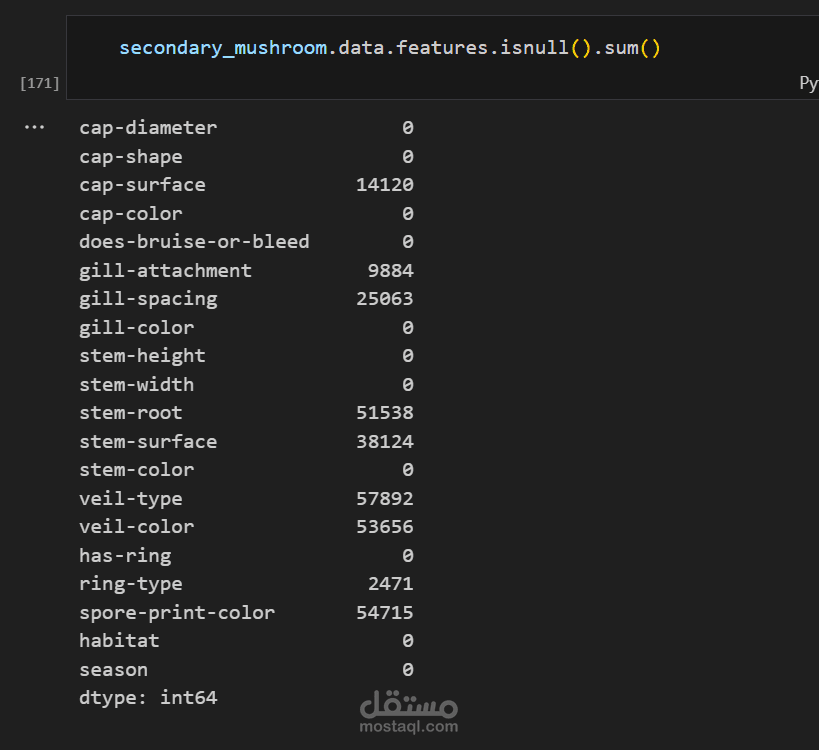819x750 pixels.
Task: Select the stem-root null count 51538
Action: [x=385, y=413]
